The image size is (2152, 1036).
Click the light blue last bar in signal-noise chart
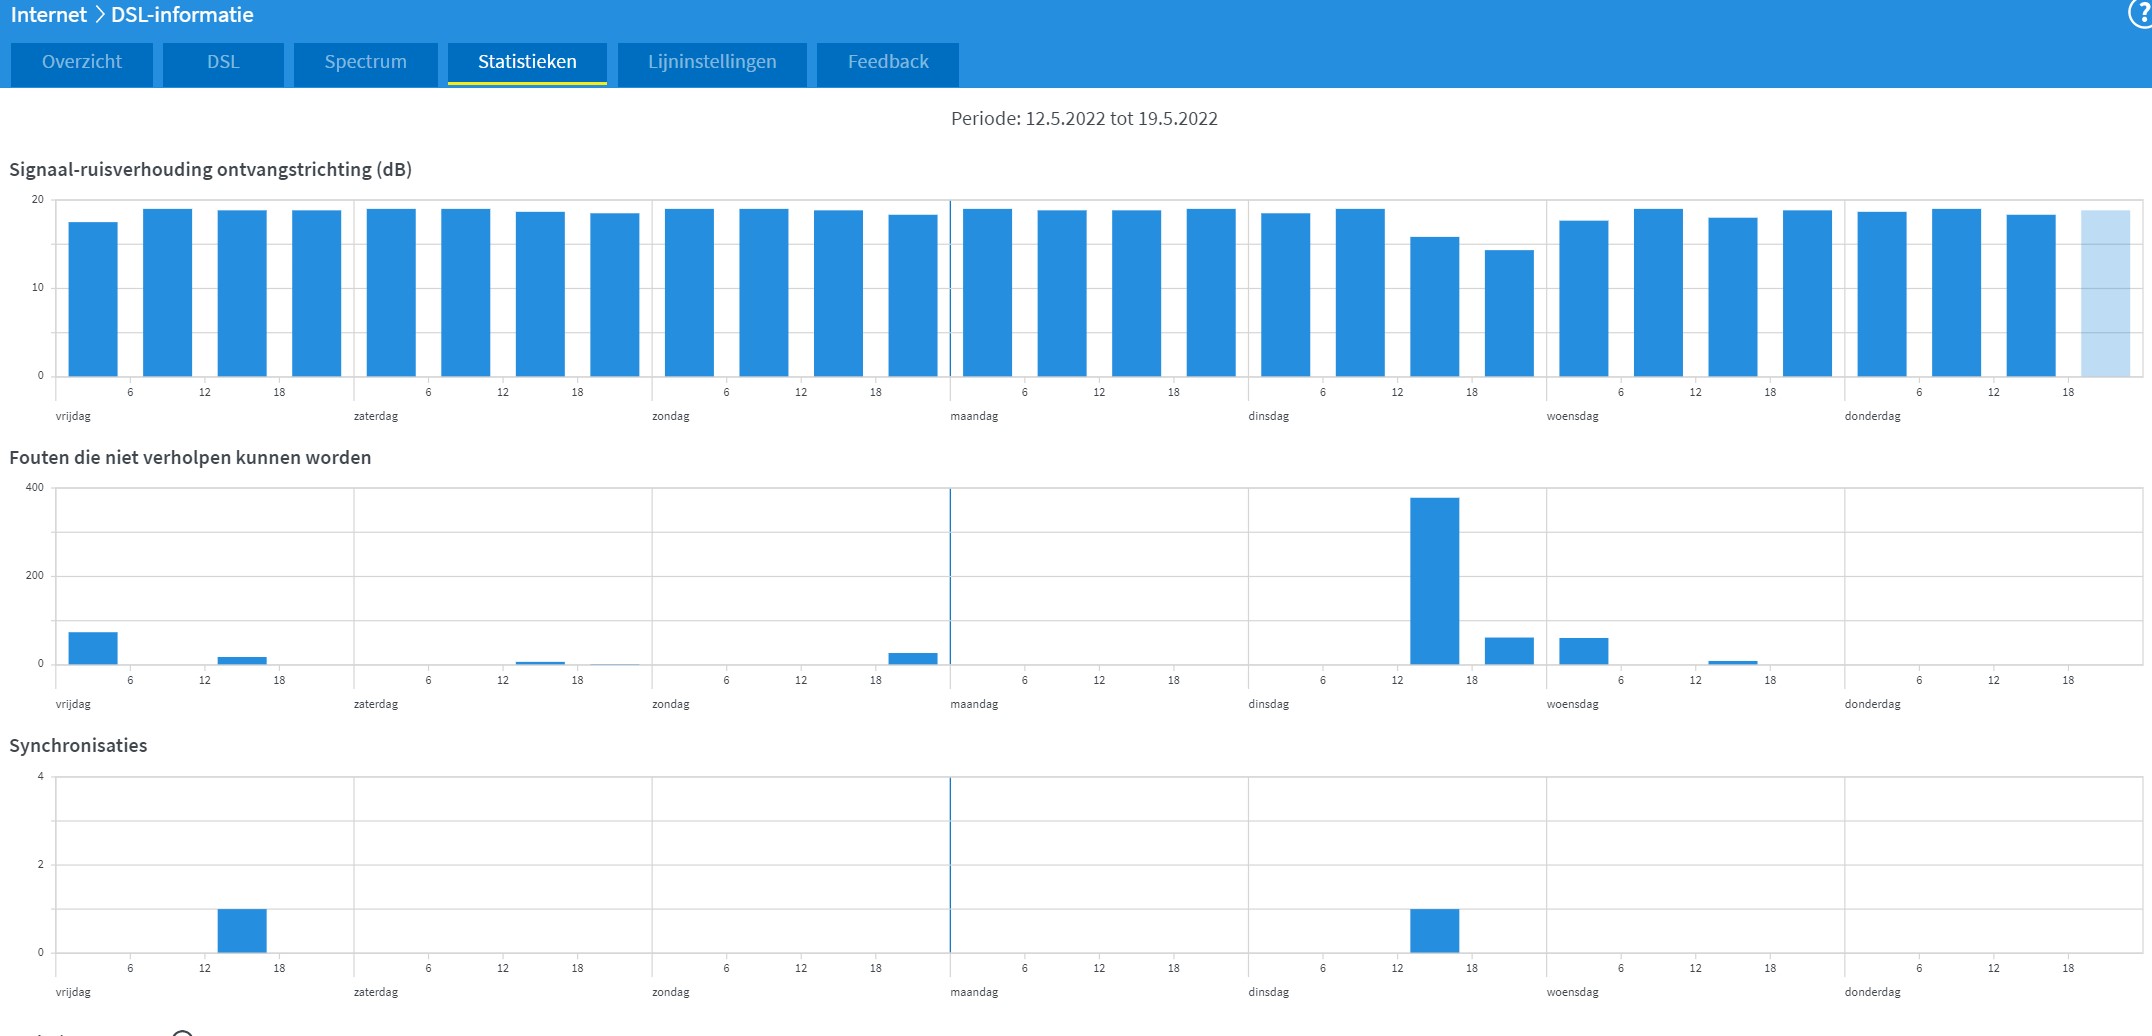tap(2105, 293)
